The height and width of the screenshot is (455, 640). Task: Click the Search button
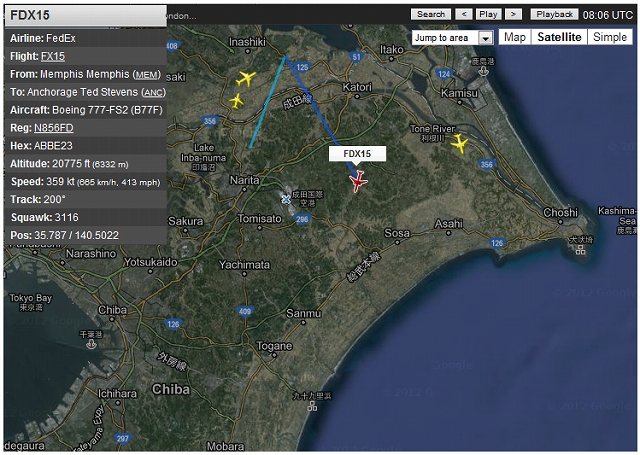click(431, 14)
